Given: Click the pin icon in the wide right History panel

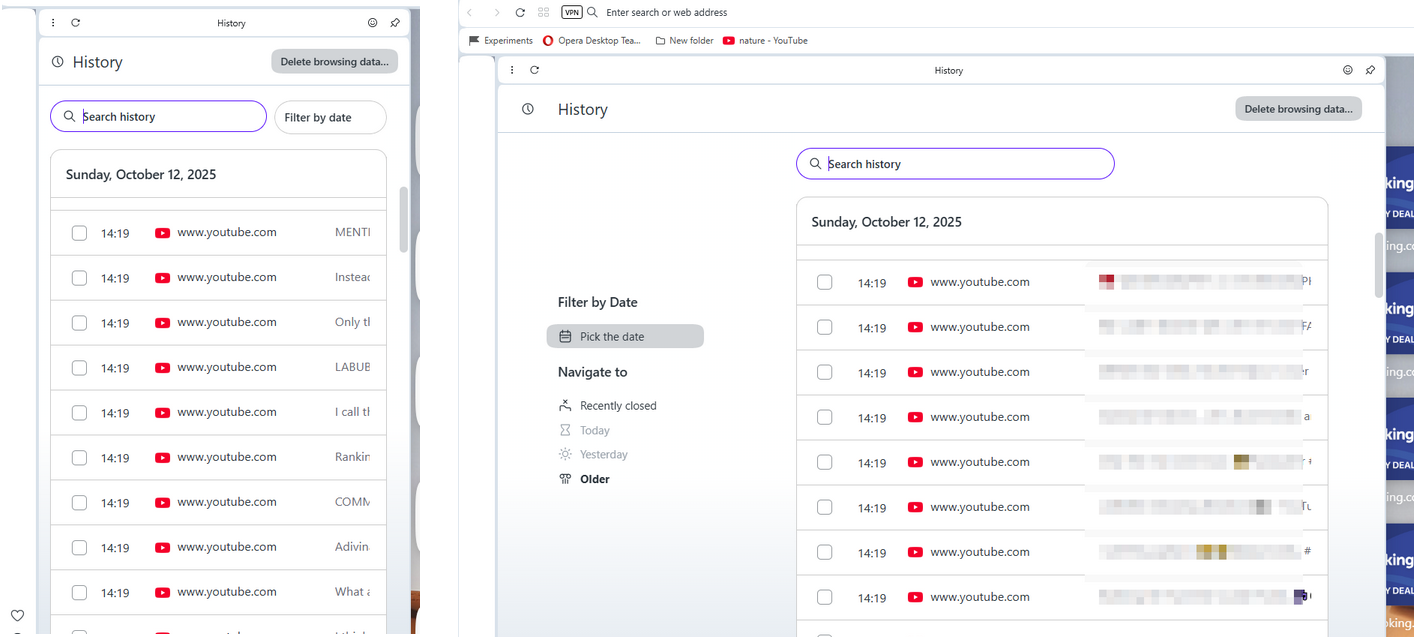Looking at the screenshot, I should click(x=1370, y=70).
